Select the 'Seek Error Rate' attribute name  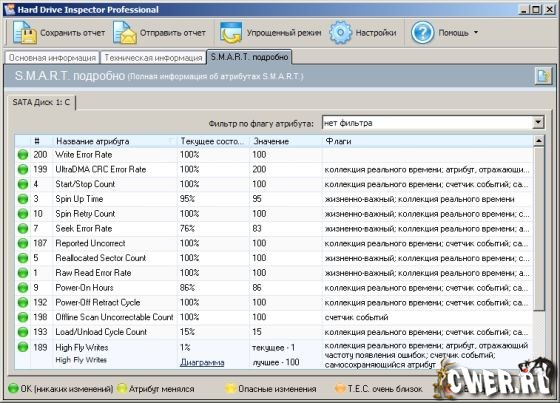coord(84,228)
